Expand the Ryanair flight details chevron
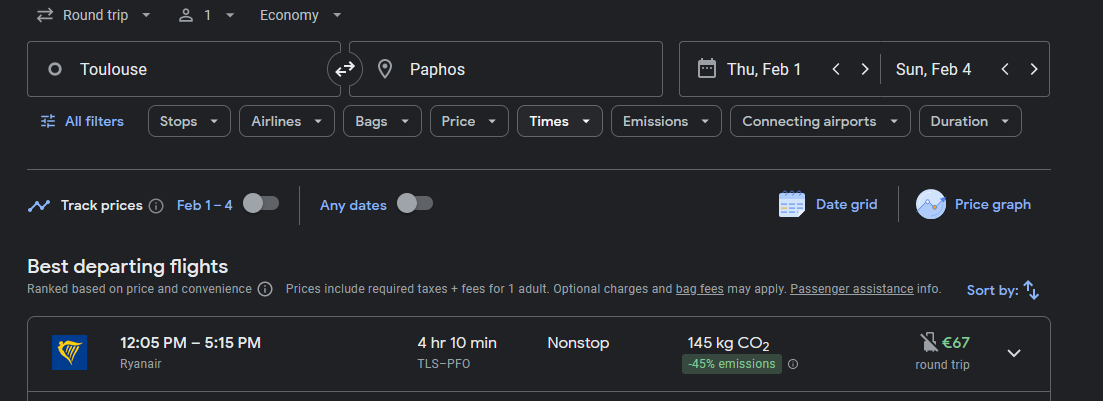 click(x=1014, y=353)
